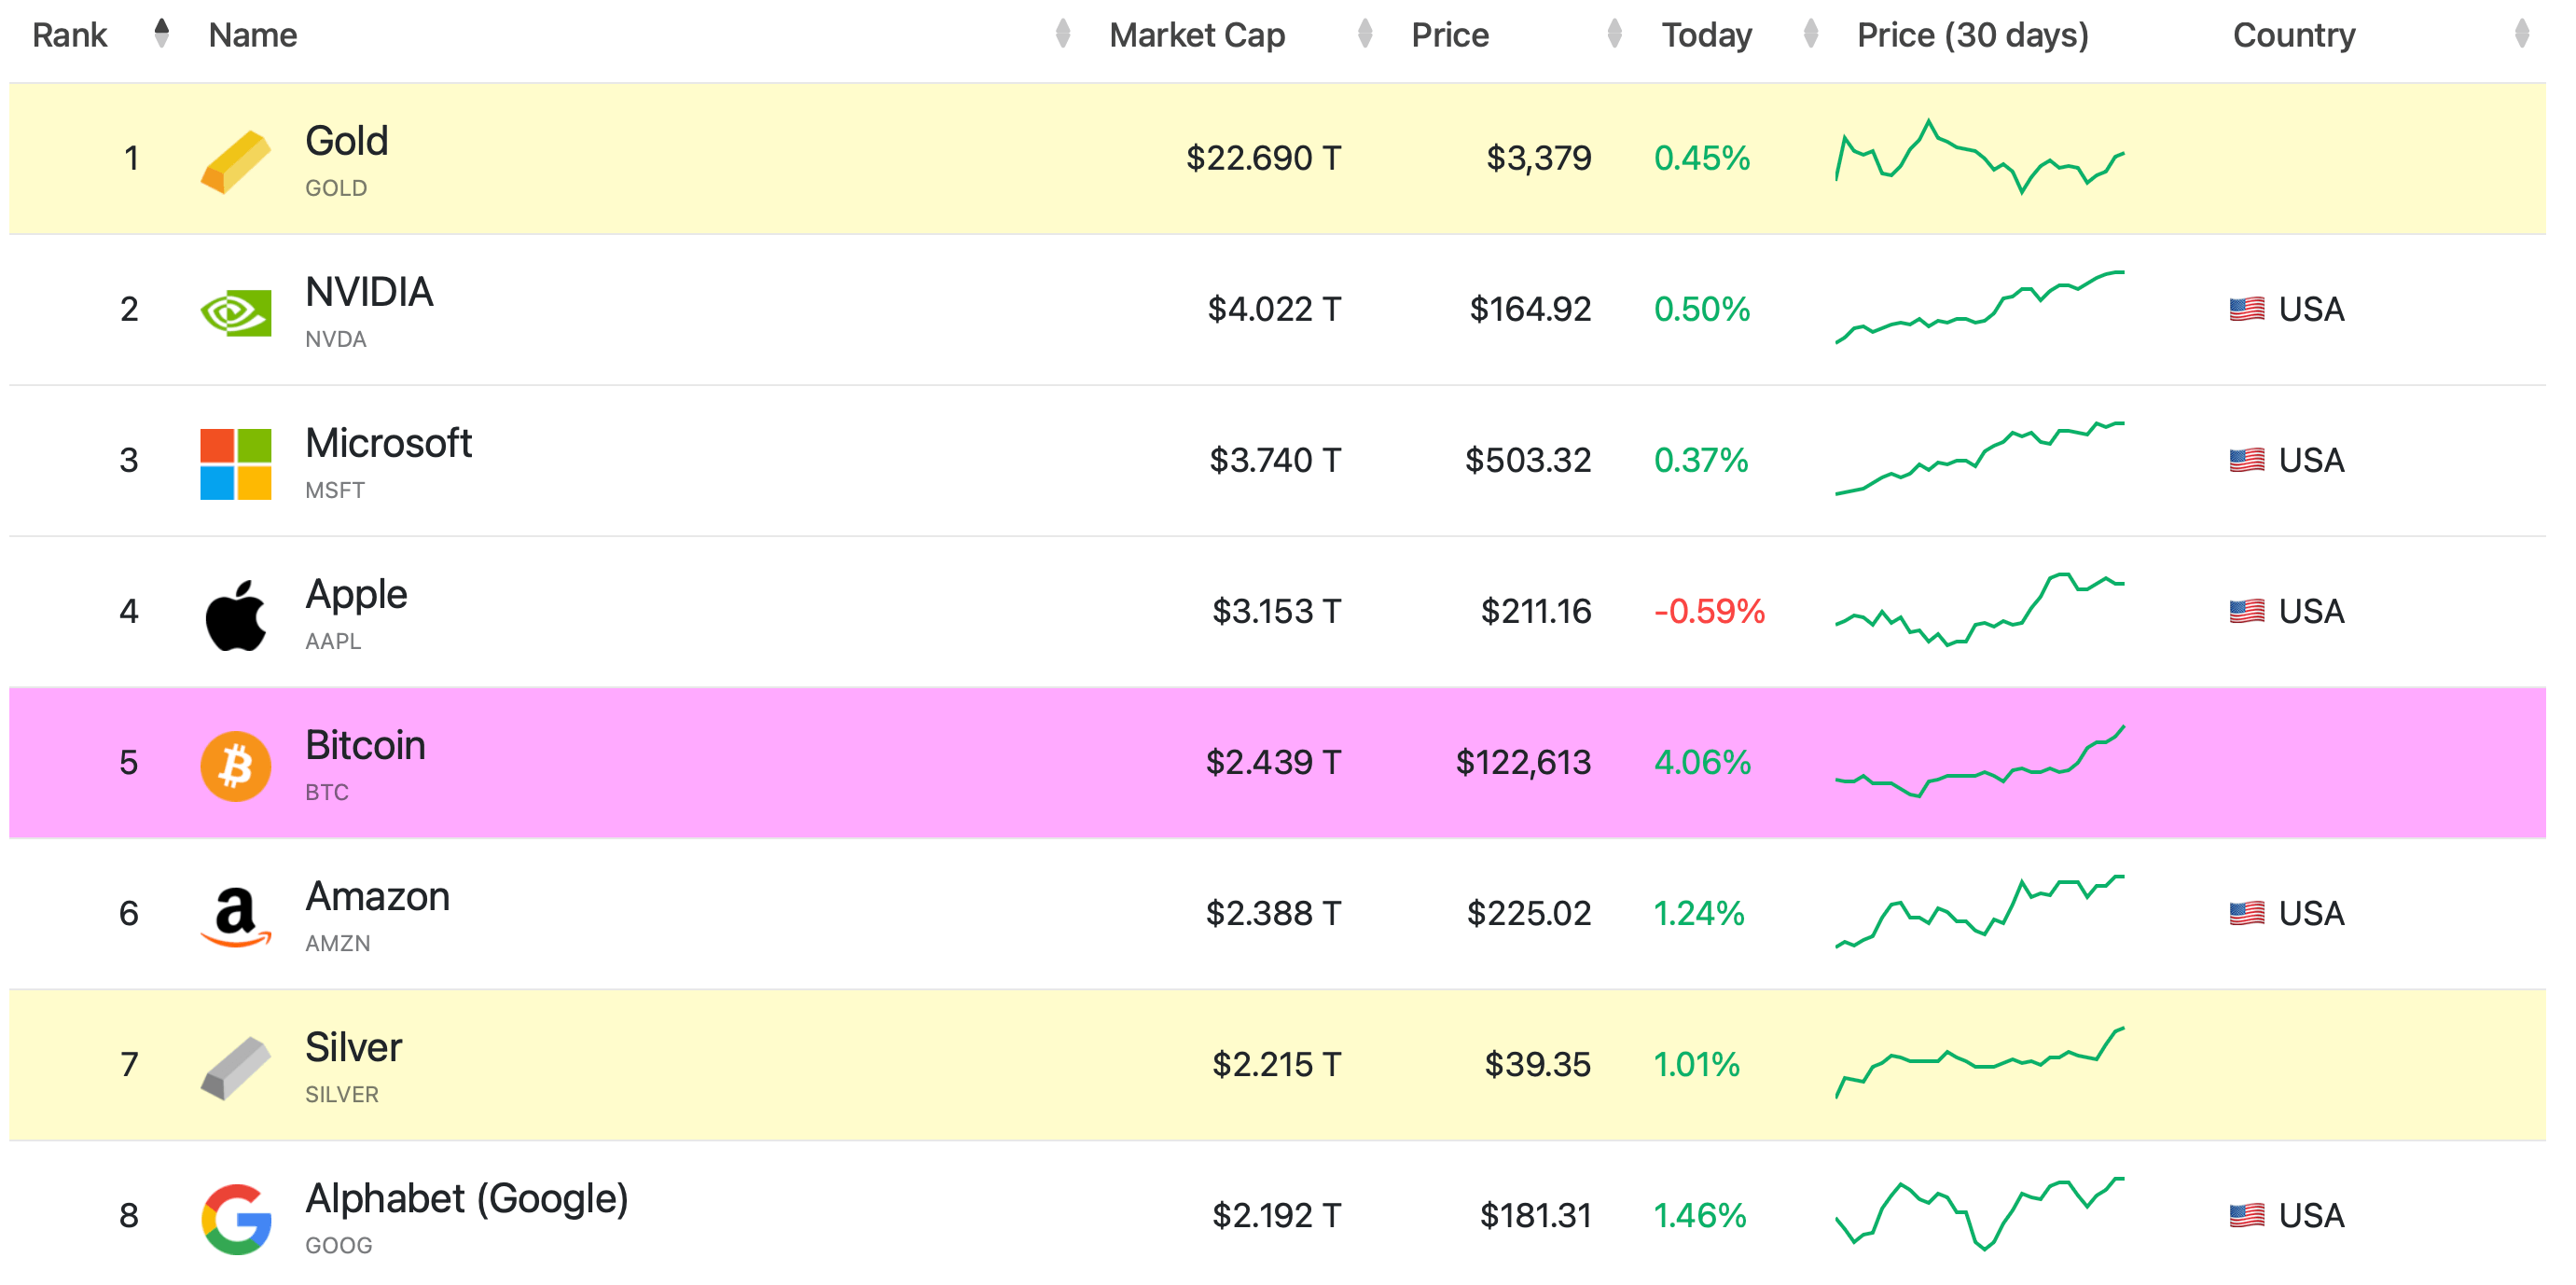This screenshot has height=1285, width=2576.
Task: Open Alphabet 30-day price chart
Action: 1979,1213
